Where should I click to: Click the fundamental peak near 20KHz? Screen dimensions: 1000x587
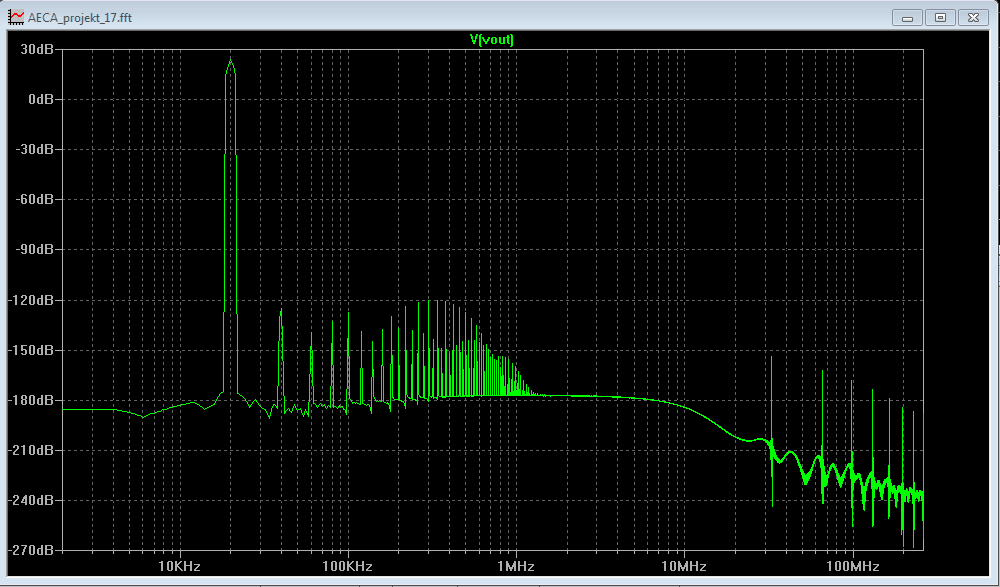(230, 62)
